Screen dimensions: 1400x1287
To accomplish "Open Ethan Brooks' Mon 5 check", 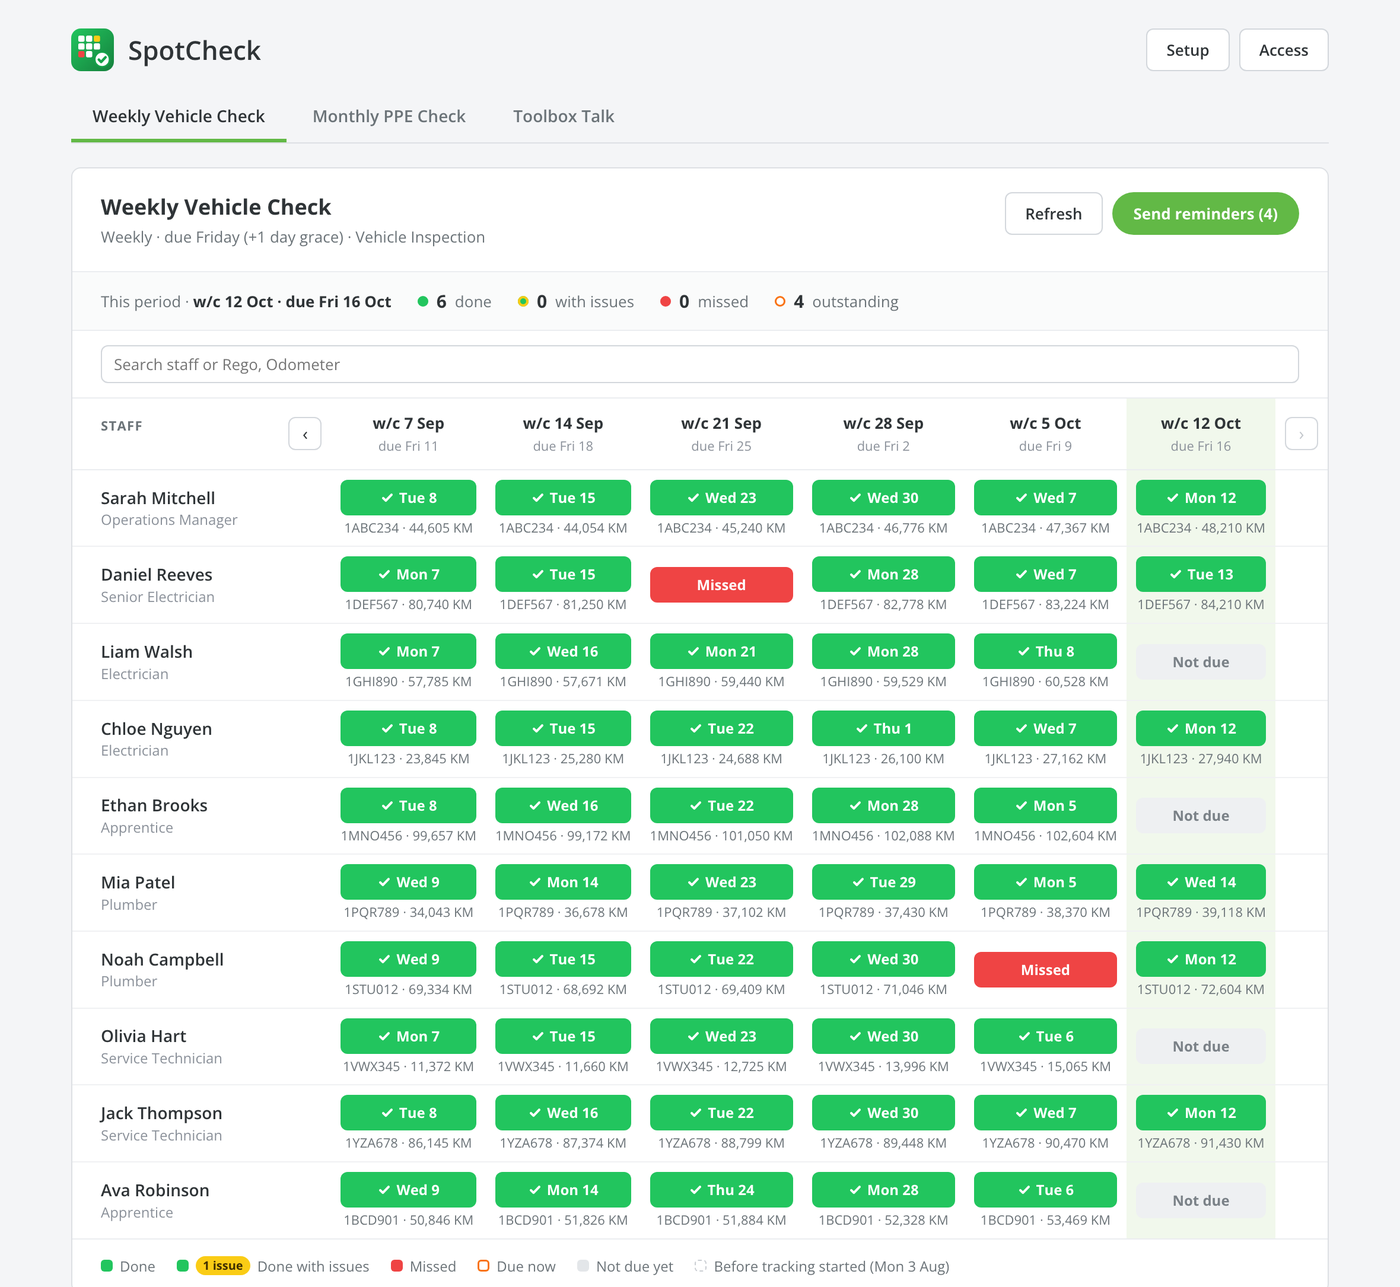I will 1045,806.
